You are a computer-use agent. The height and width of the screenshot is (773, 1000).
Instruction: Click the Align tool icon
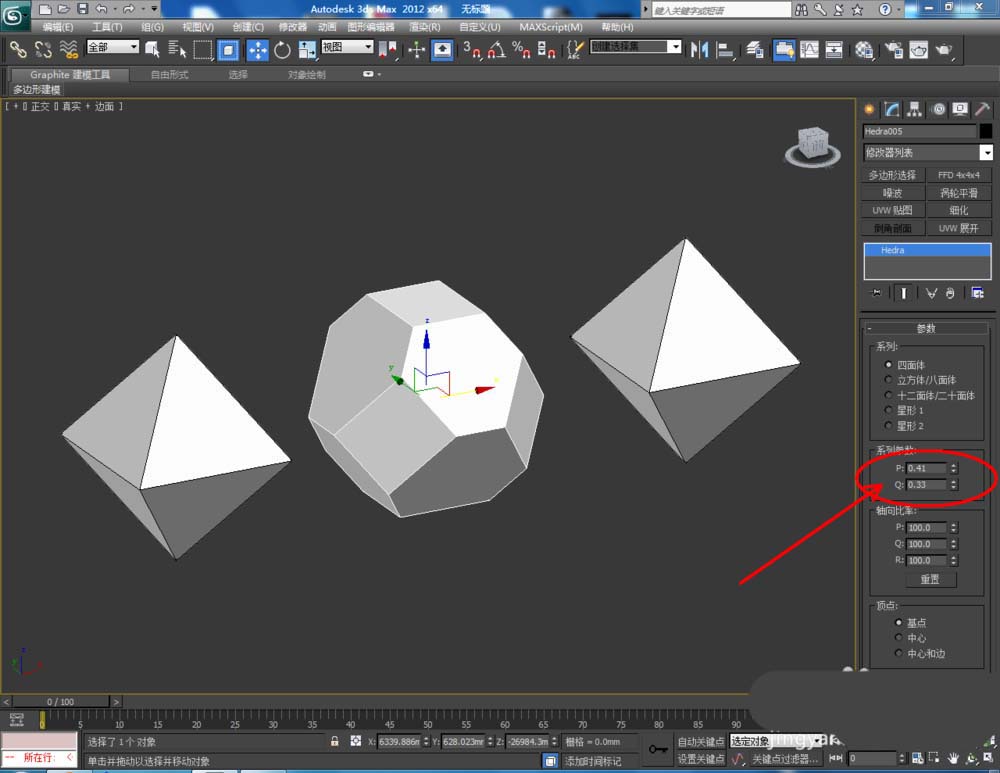[724, 50]
